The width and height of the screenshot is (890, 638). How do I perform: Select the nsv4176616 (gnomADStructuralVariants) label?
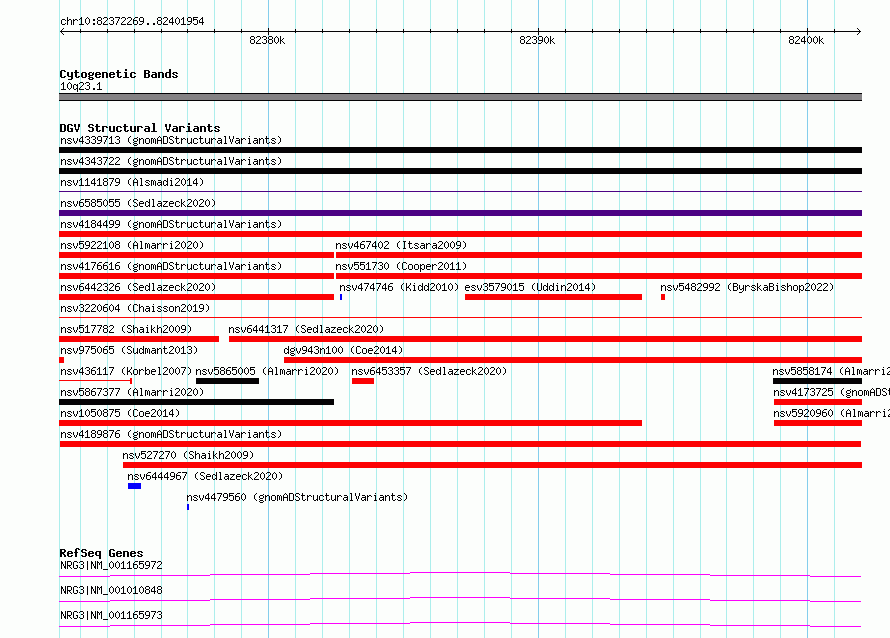171,266
